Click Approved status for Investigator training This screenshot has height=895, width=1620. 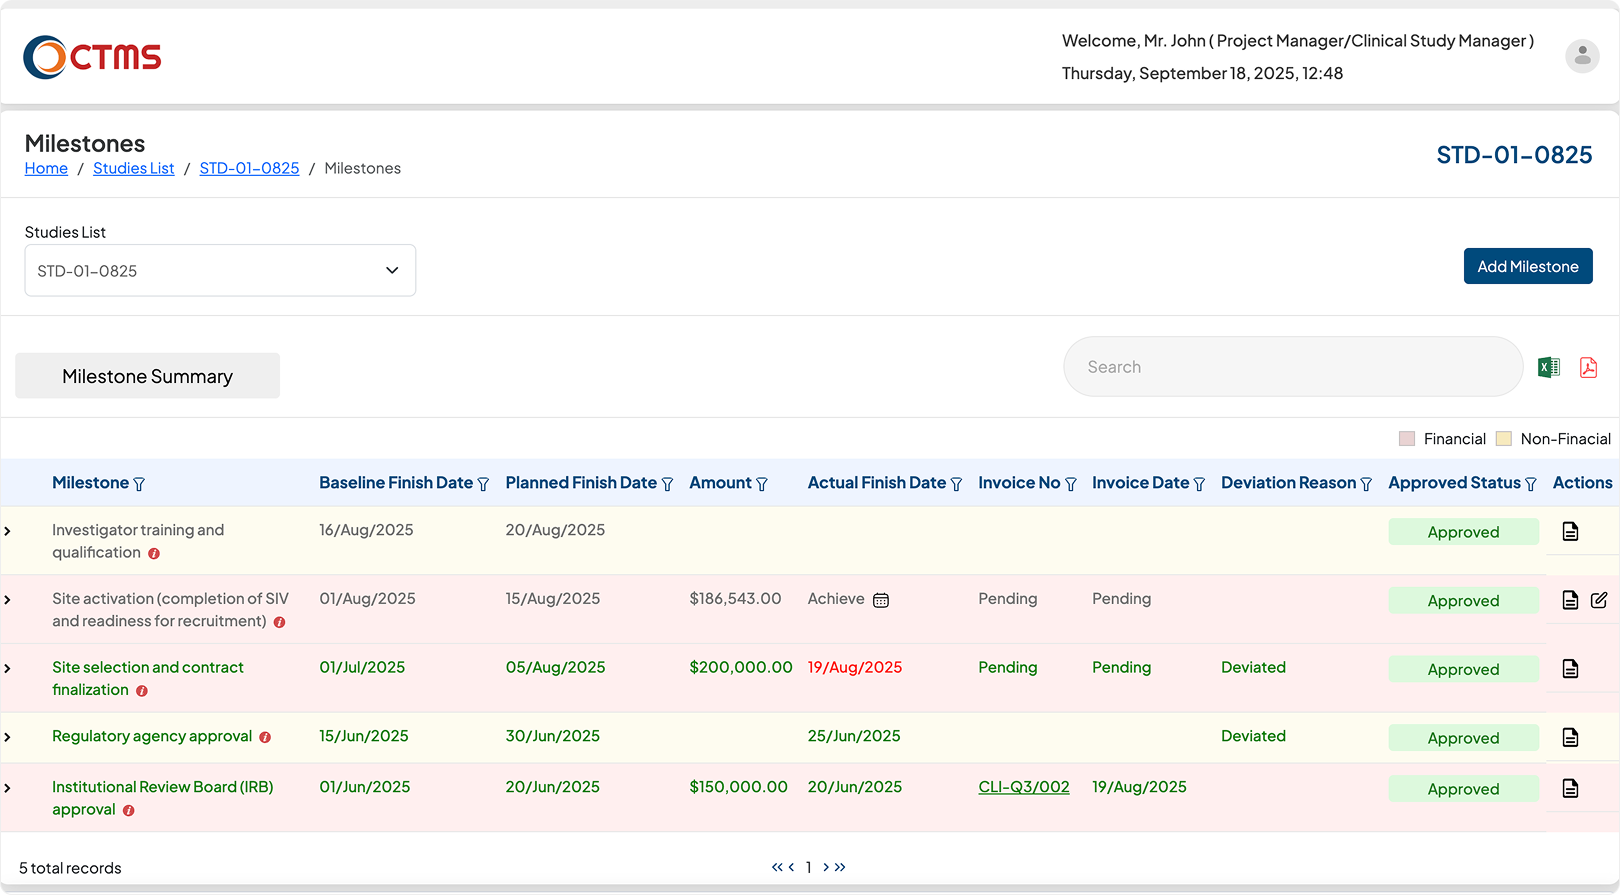point(1463,532)
